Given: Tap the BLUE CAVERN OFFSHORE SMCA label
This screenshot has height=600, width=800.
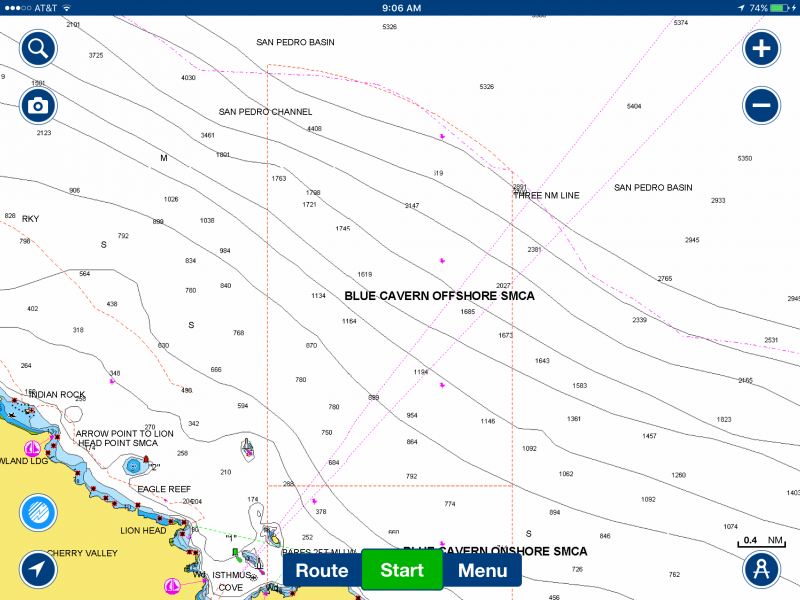Looking at the screenshot, I should click(x=440, y=296).
